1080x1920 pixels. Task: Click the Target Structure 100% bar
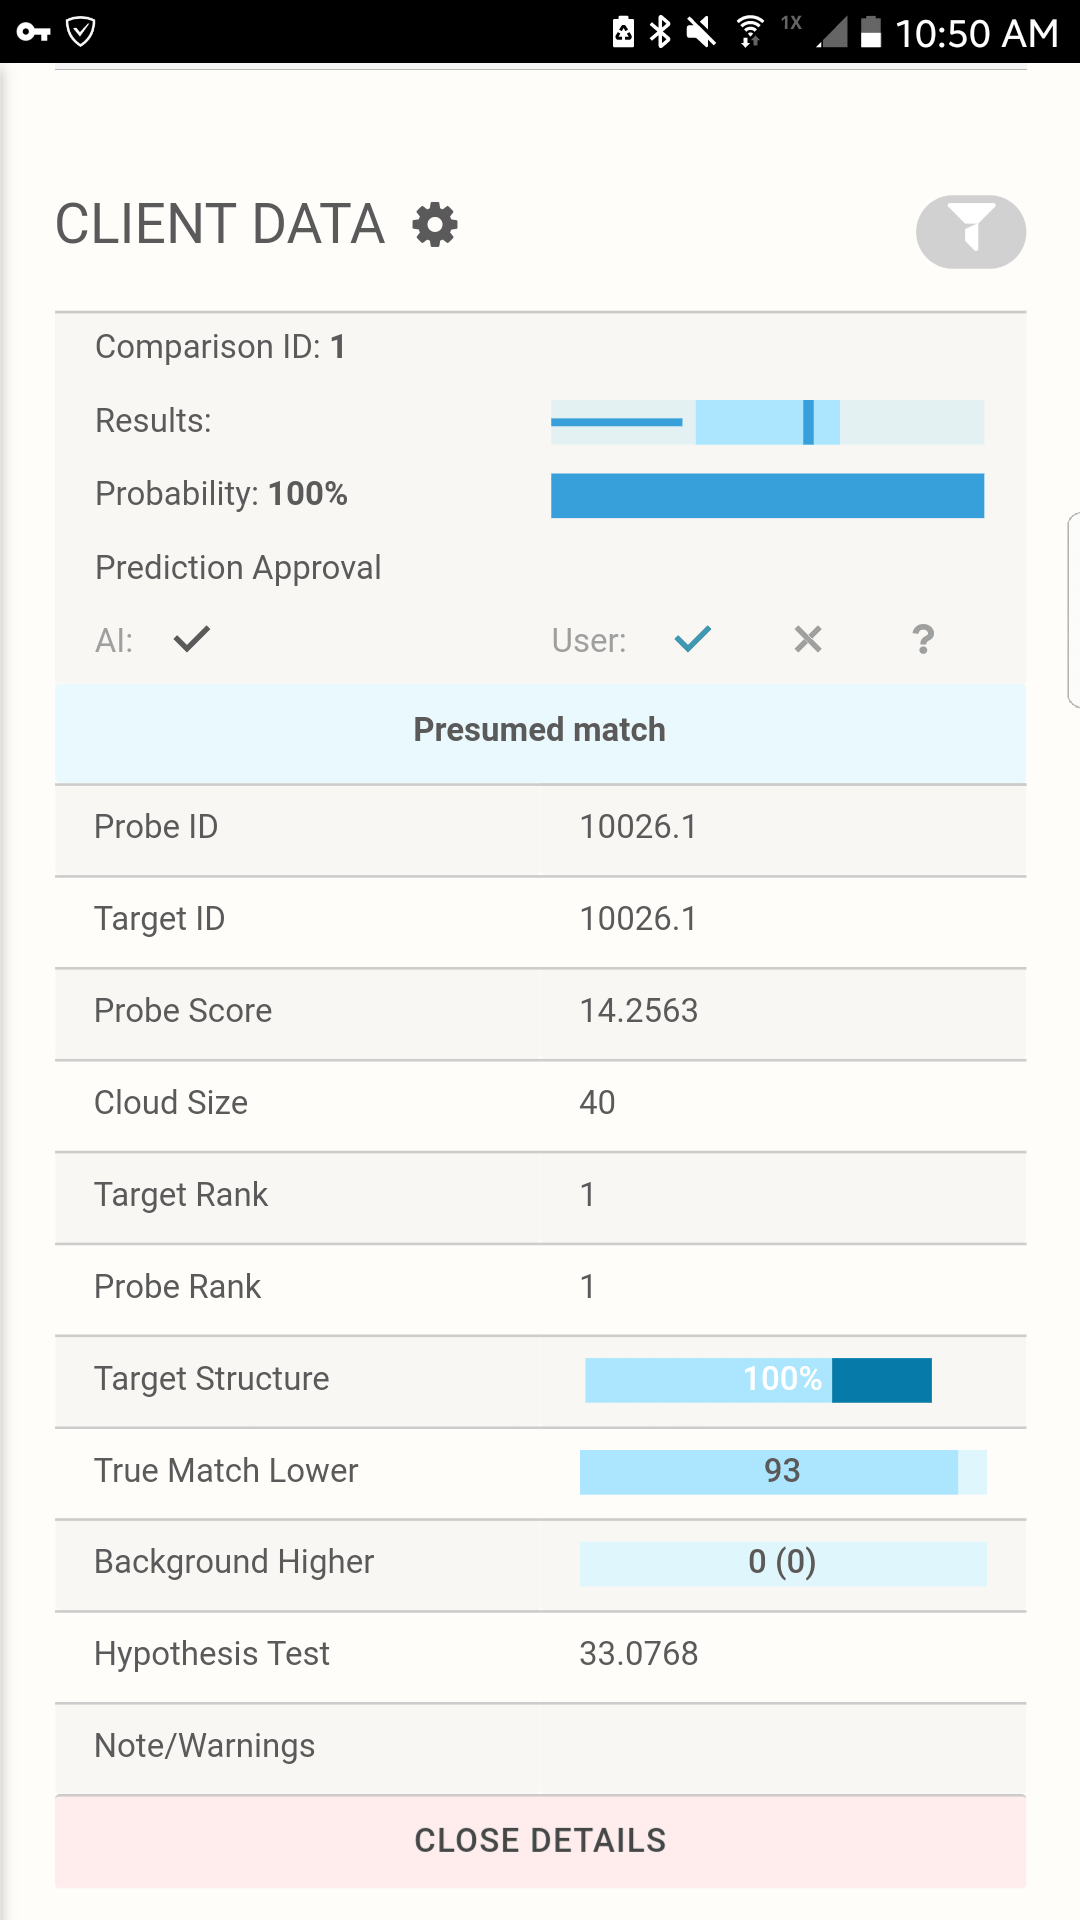coord(758,1380)
